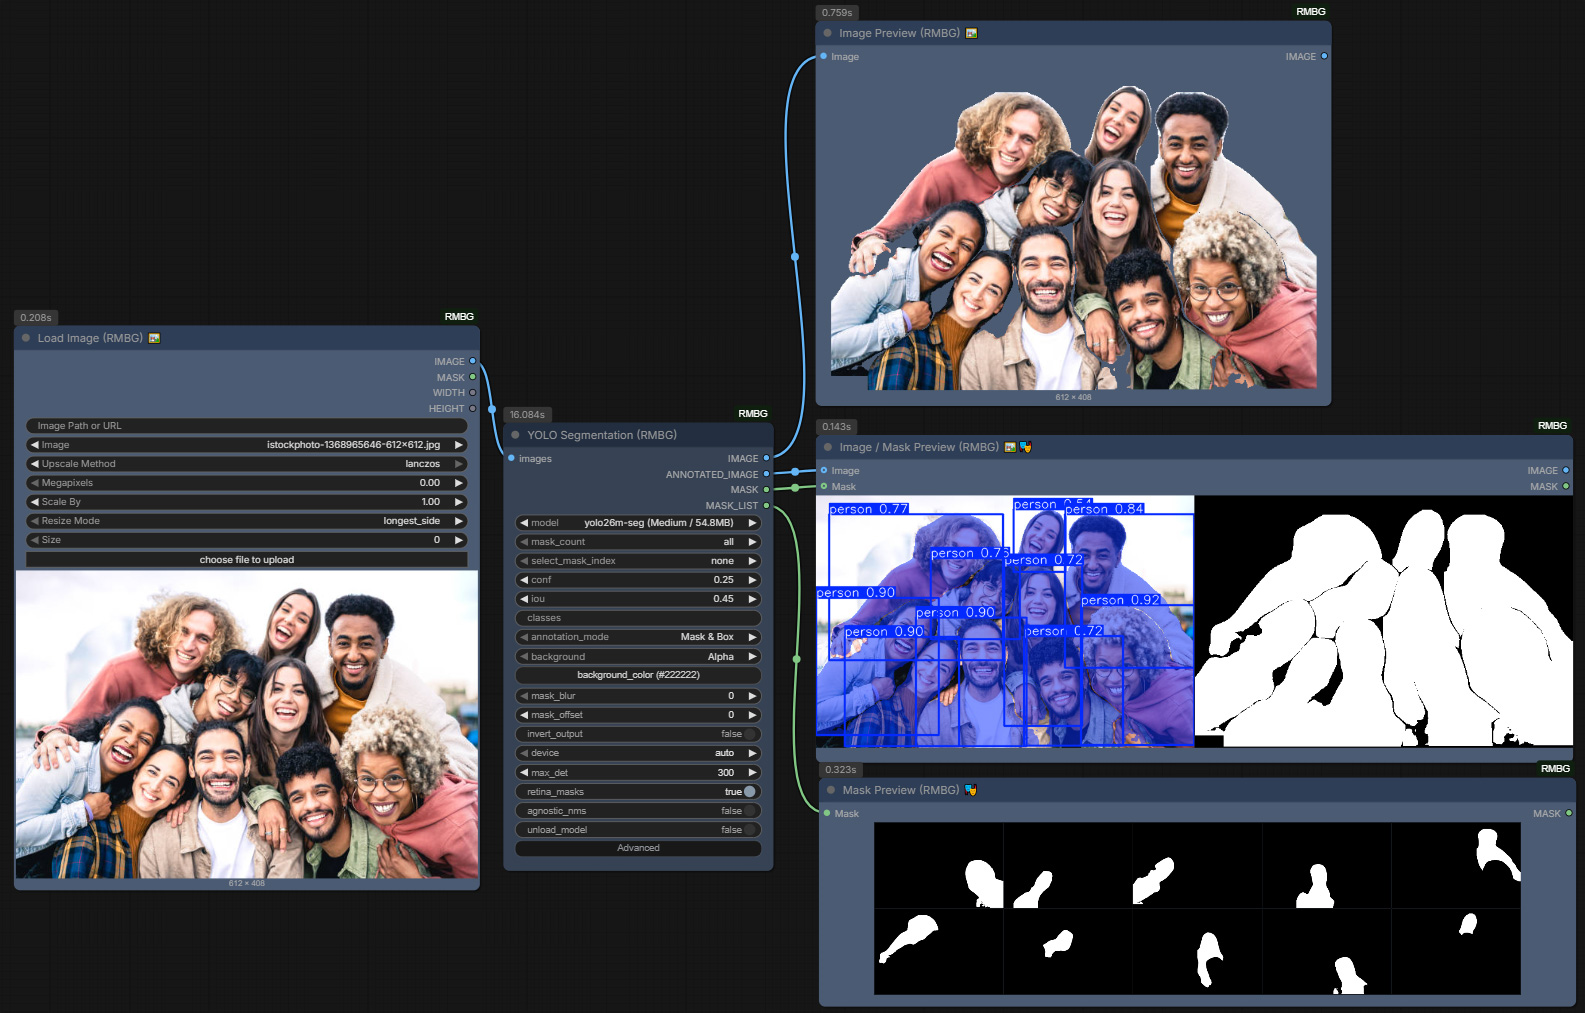Decrease max_det with left arrow

524,773
